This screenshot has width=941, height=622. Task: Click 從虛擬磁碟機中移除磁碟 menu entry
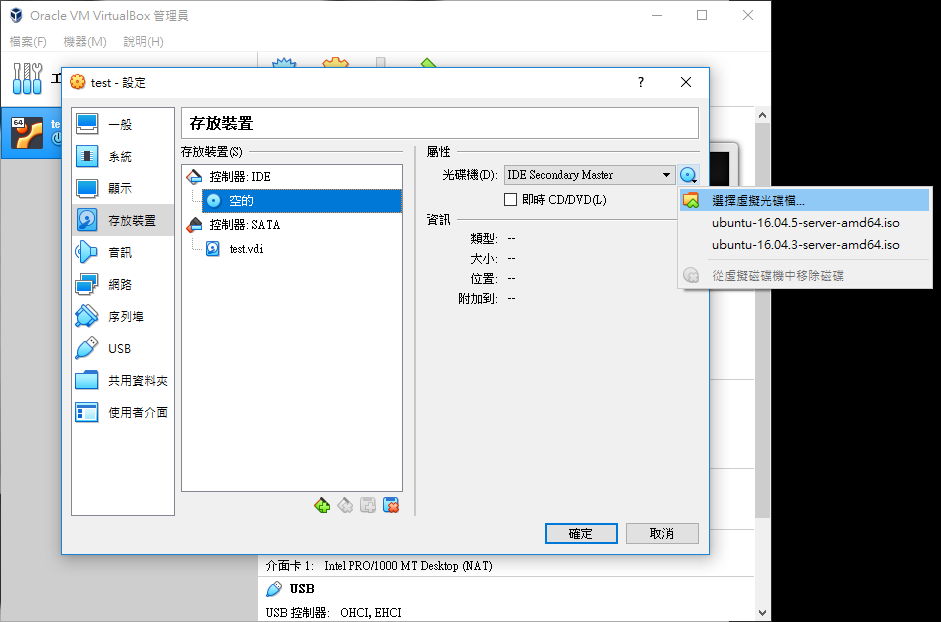coord(805,276)
